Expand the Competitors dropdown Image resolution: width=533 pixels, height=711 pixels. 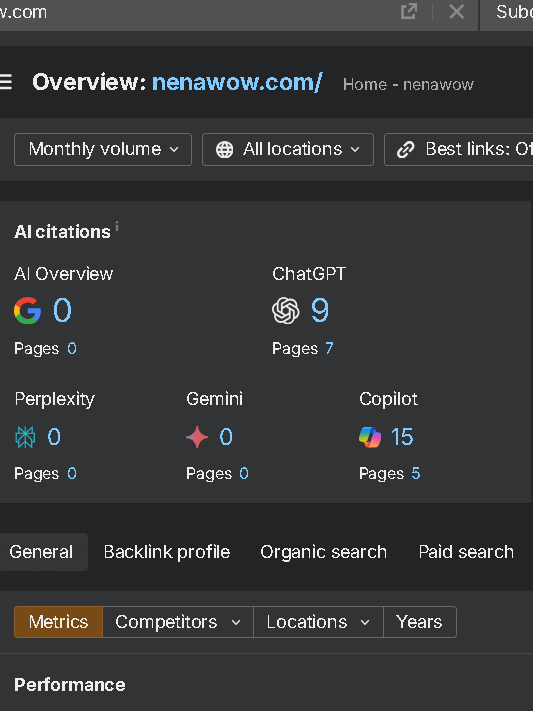coord(178,622)
